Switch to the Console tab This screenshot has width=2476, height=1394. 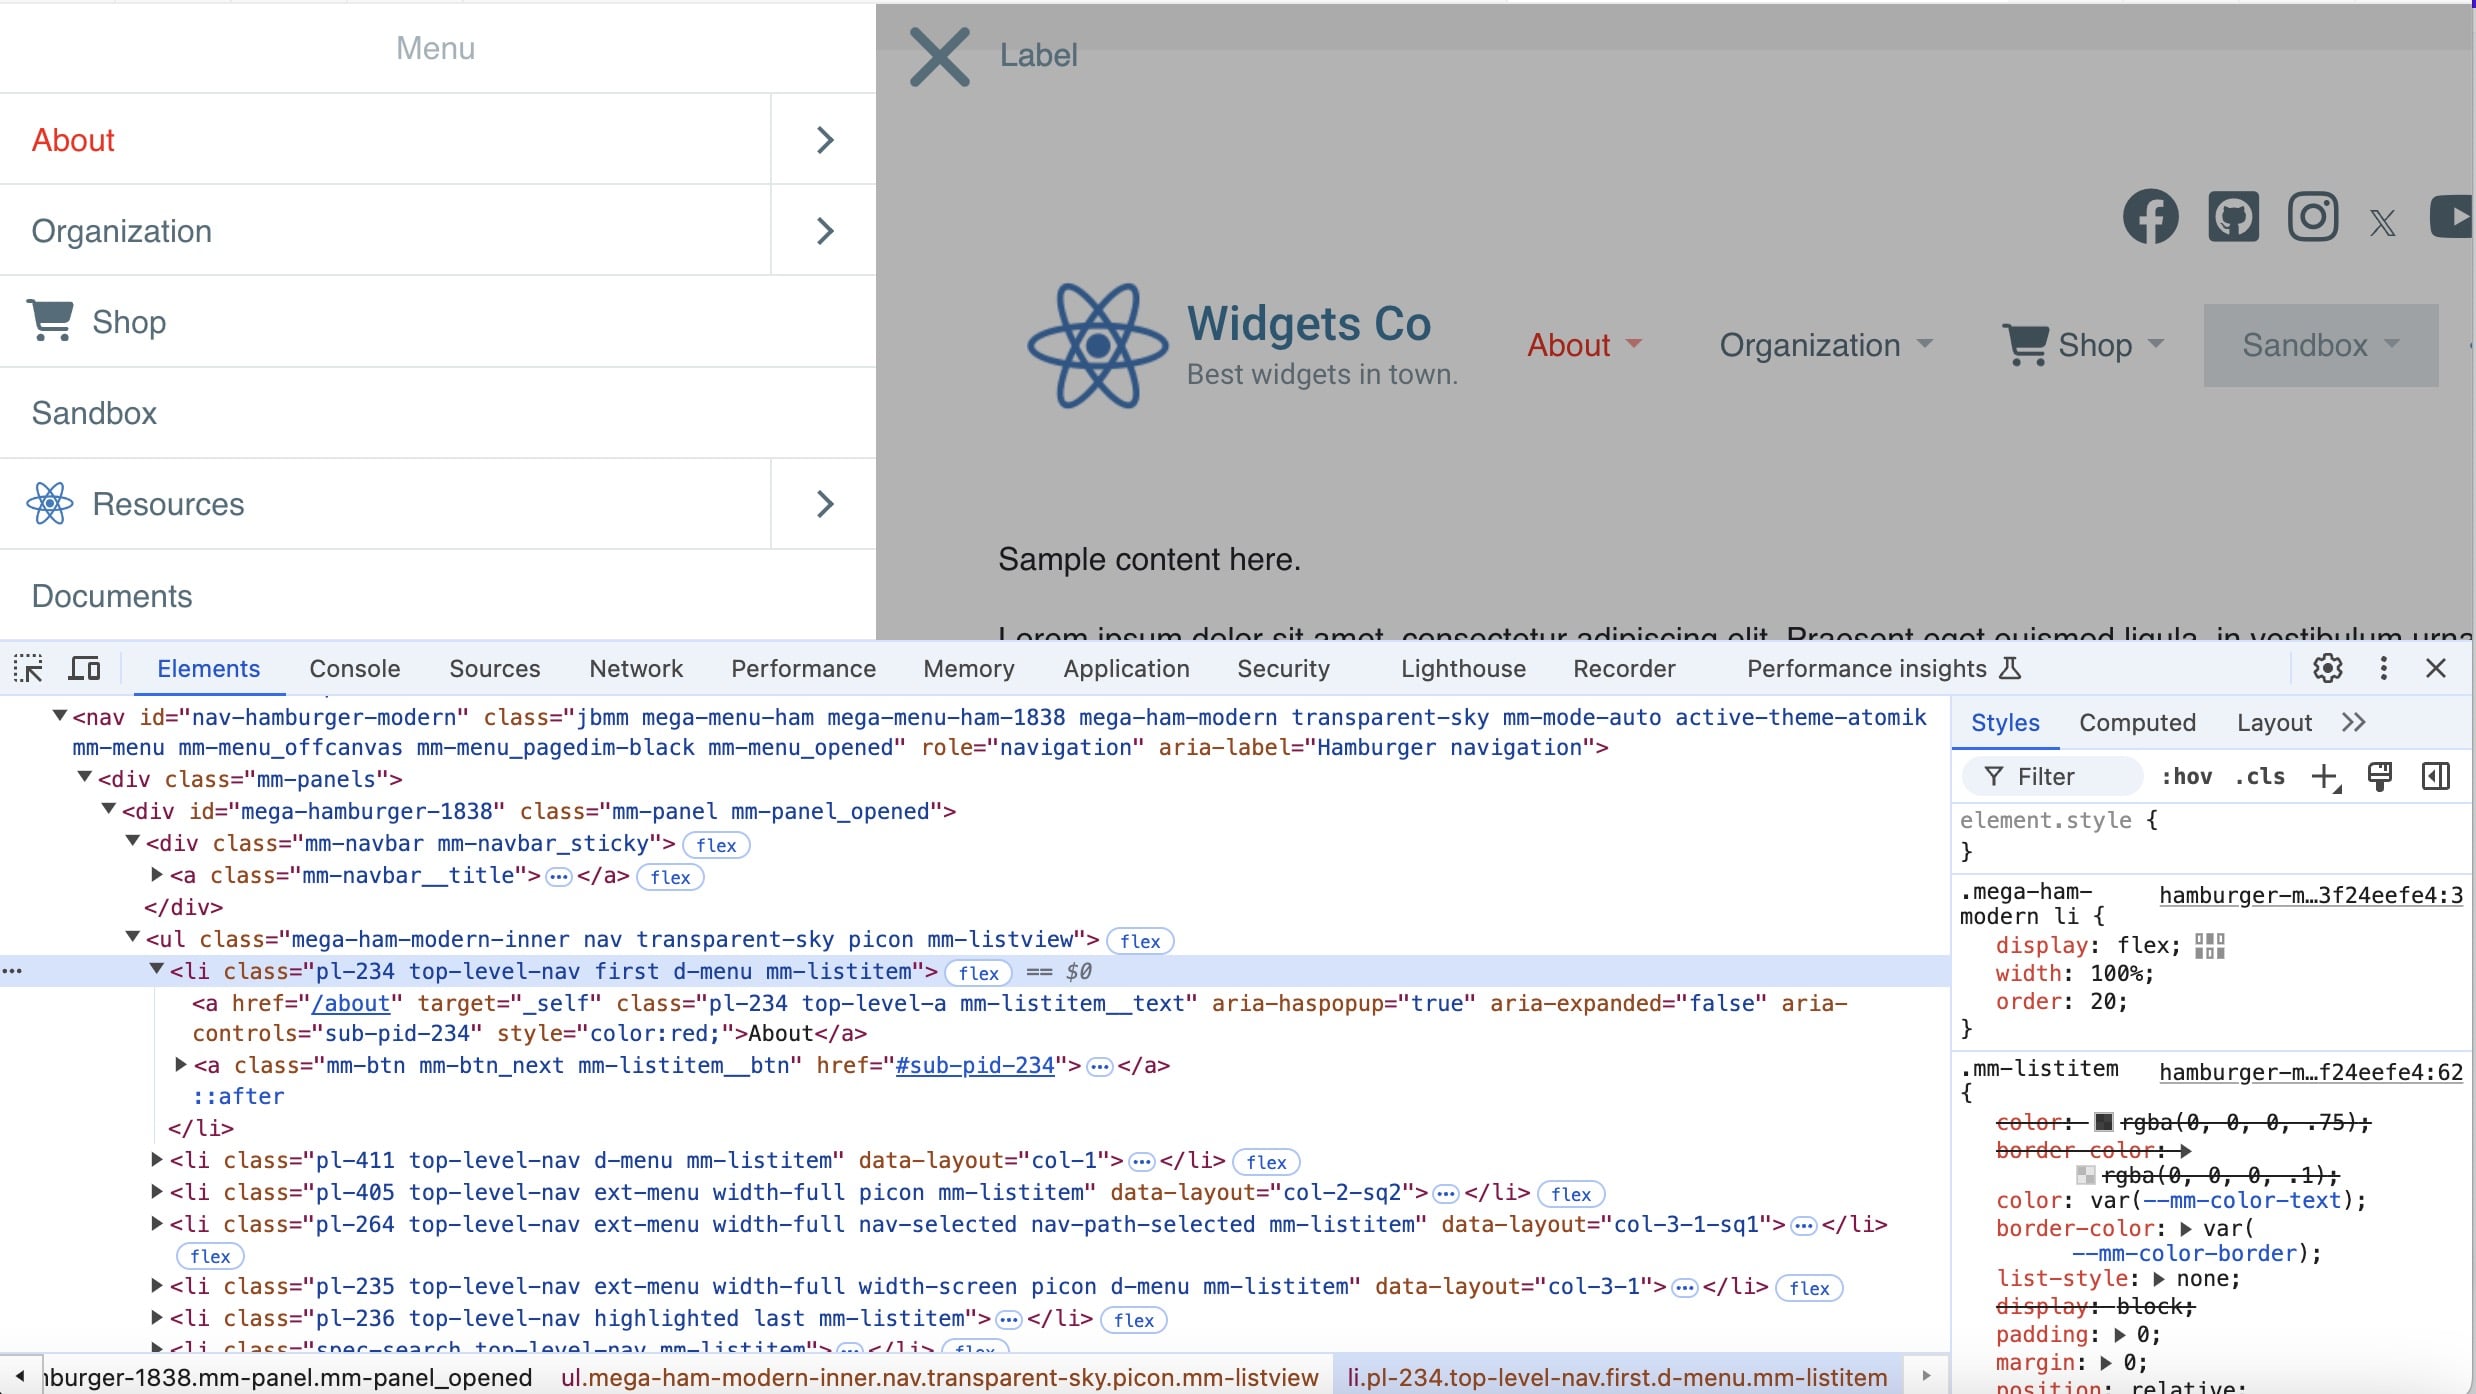354,668
